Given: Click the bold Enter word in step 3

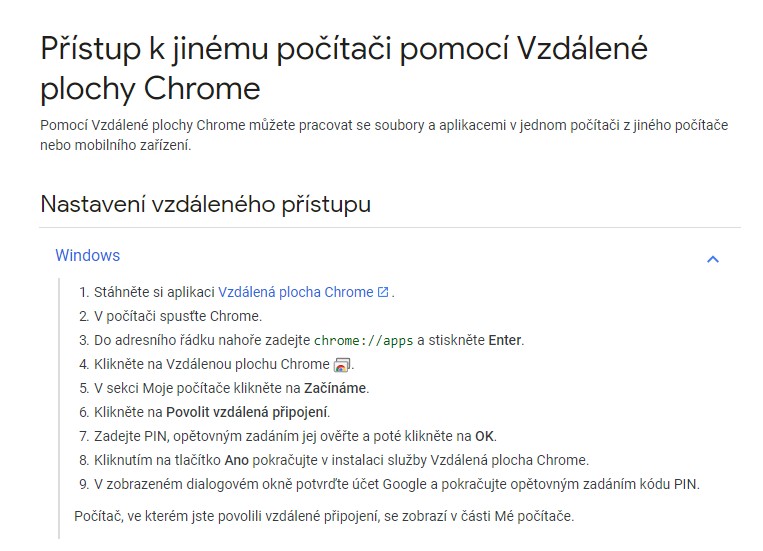Looking at the screenshot, I should [x=505, y=340].
